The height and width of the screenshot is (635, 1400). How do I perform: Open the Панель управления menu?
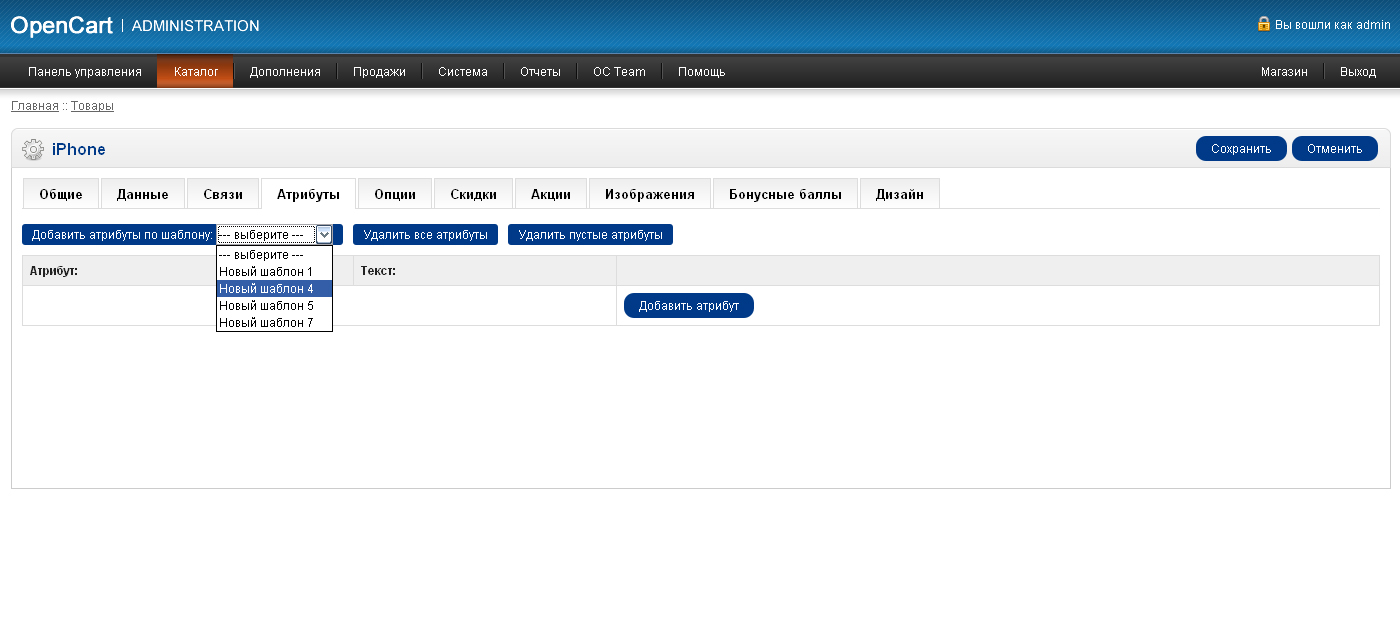tap(85, 72)
